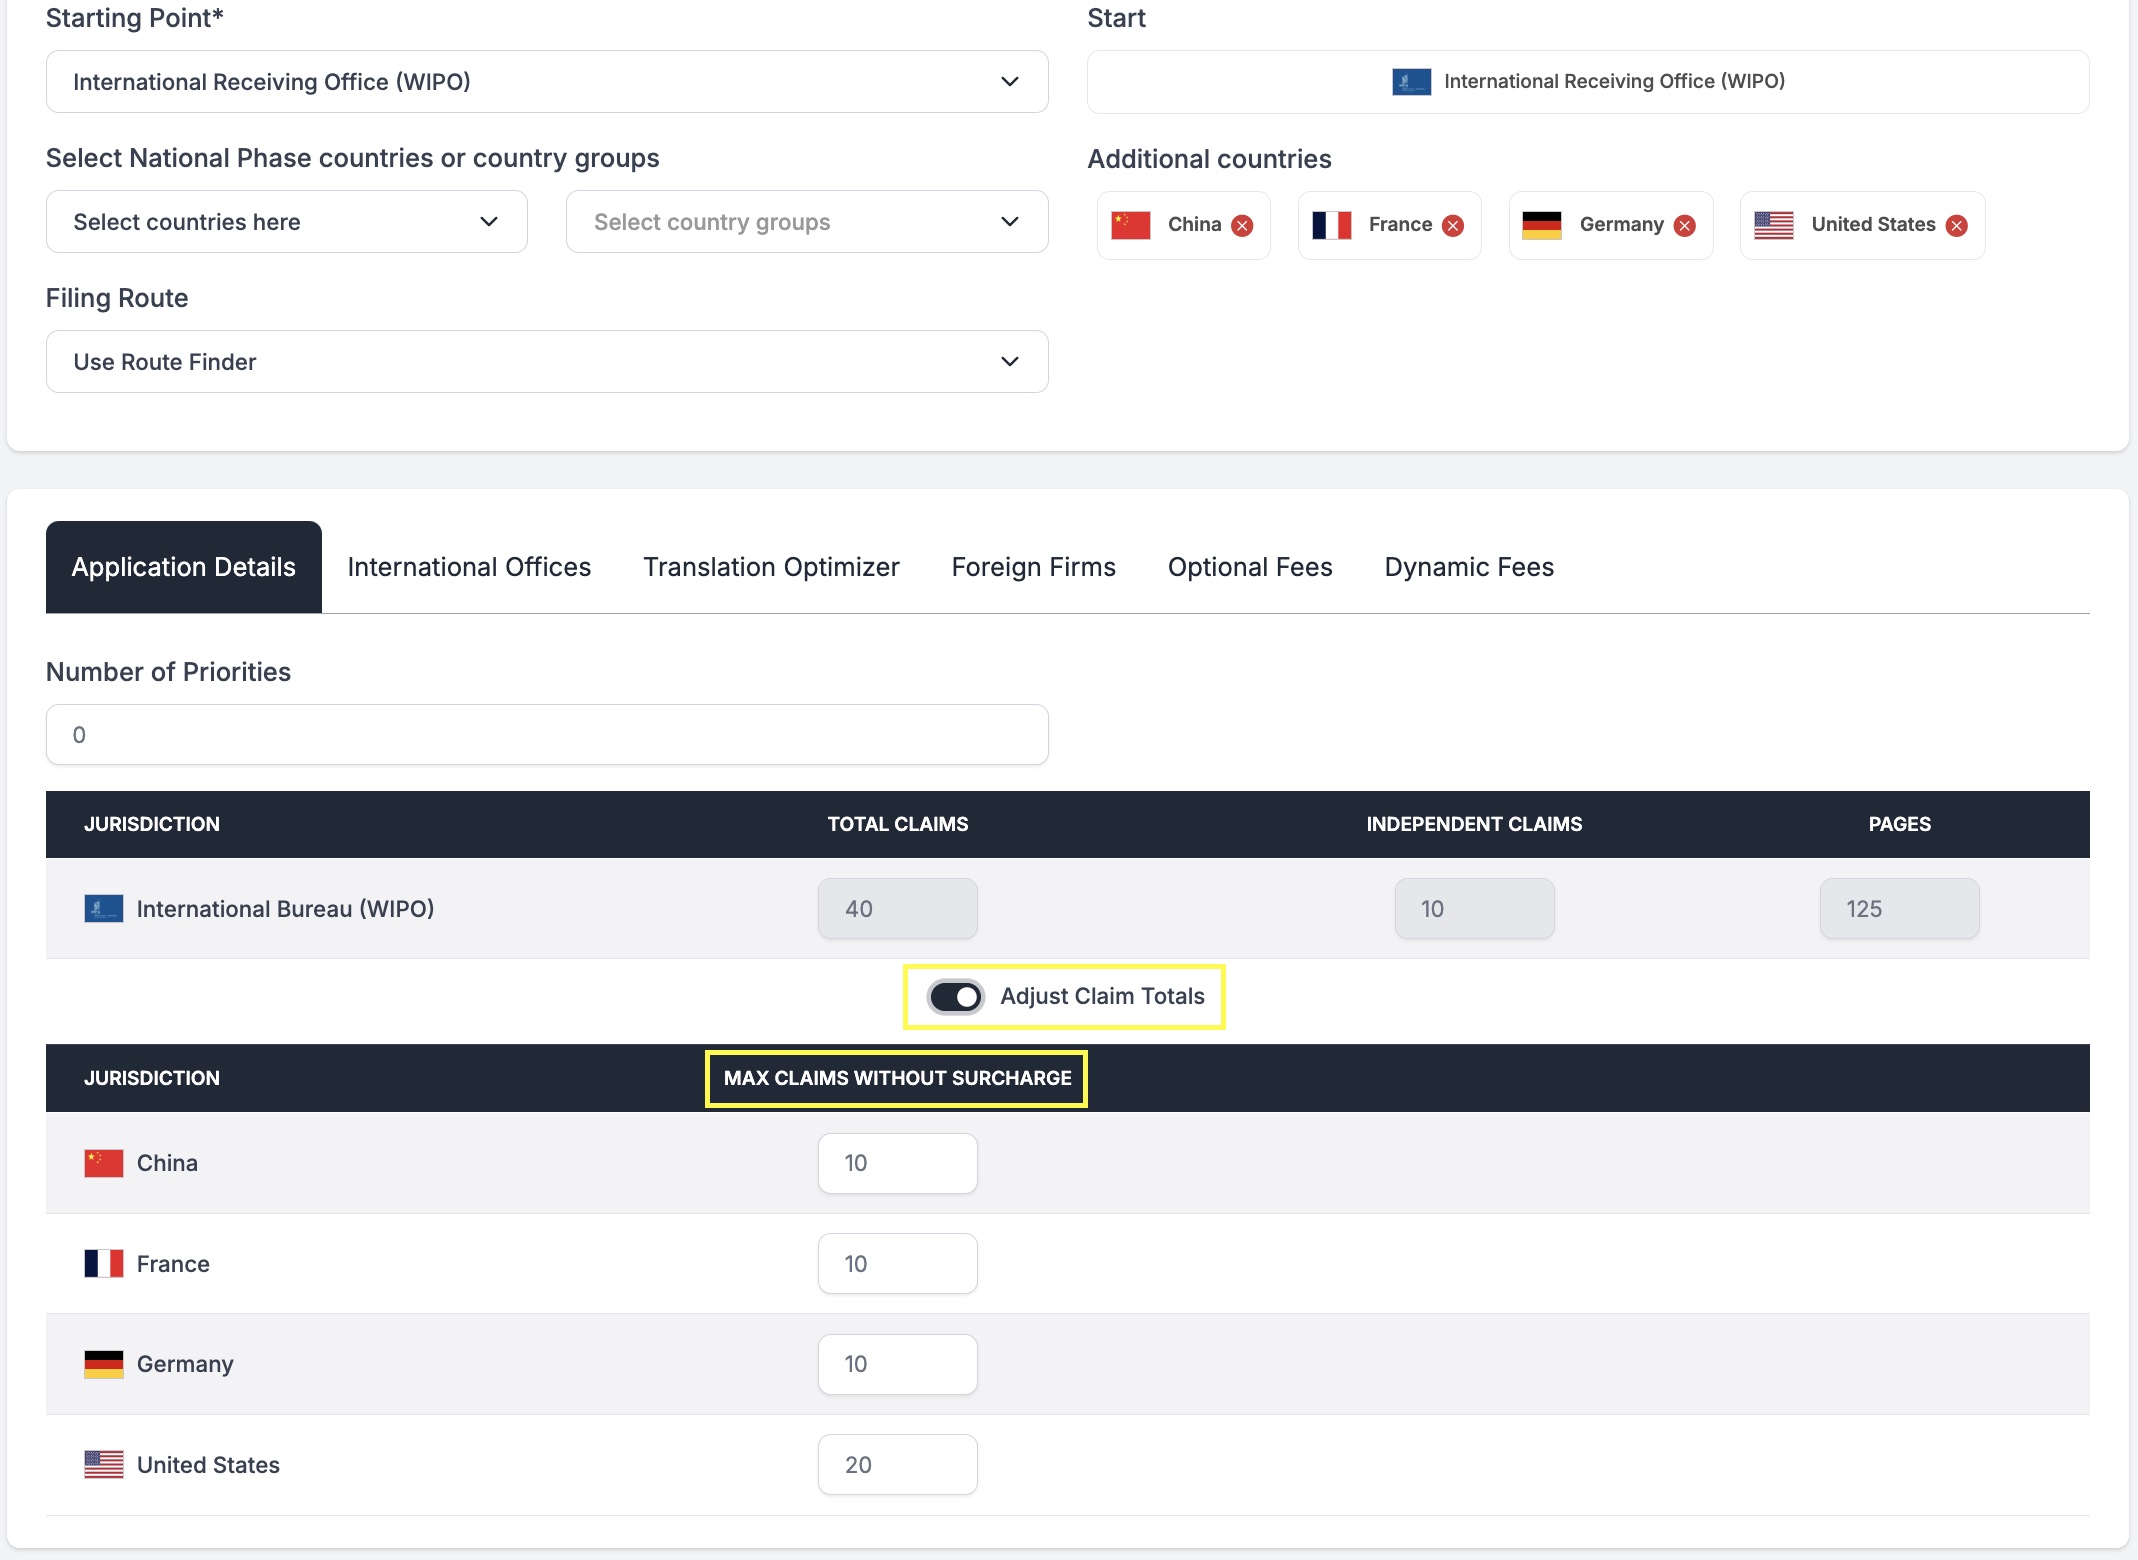Switch to the Application Details tab
The image size is (2138, 1560).
[184, 567]
